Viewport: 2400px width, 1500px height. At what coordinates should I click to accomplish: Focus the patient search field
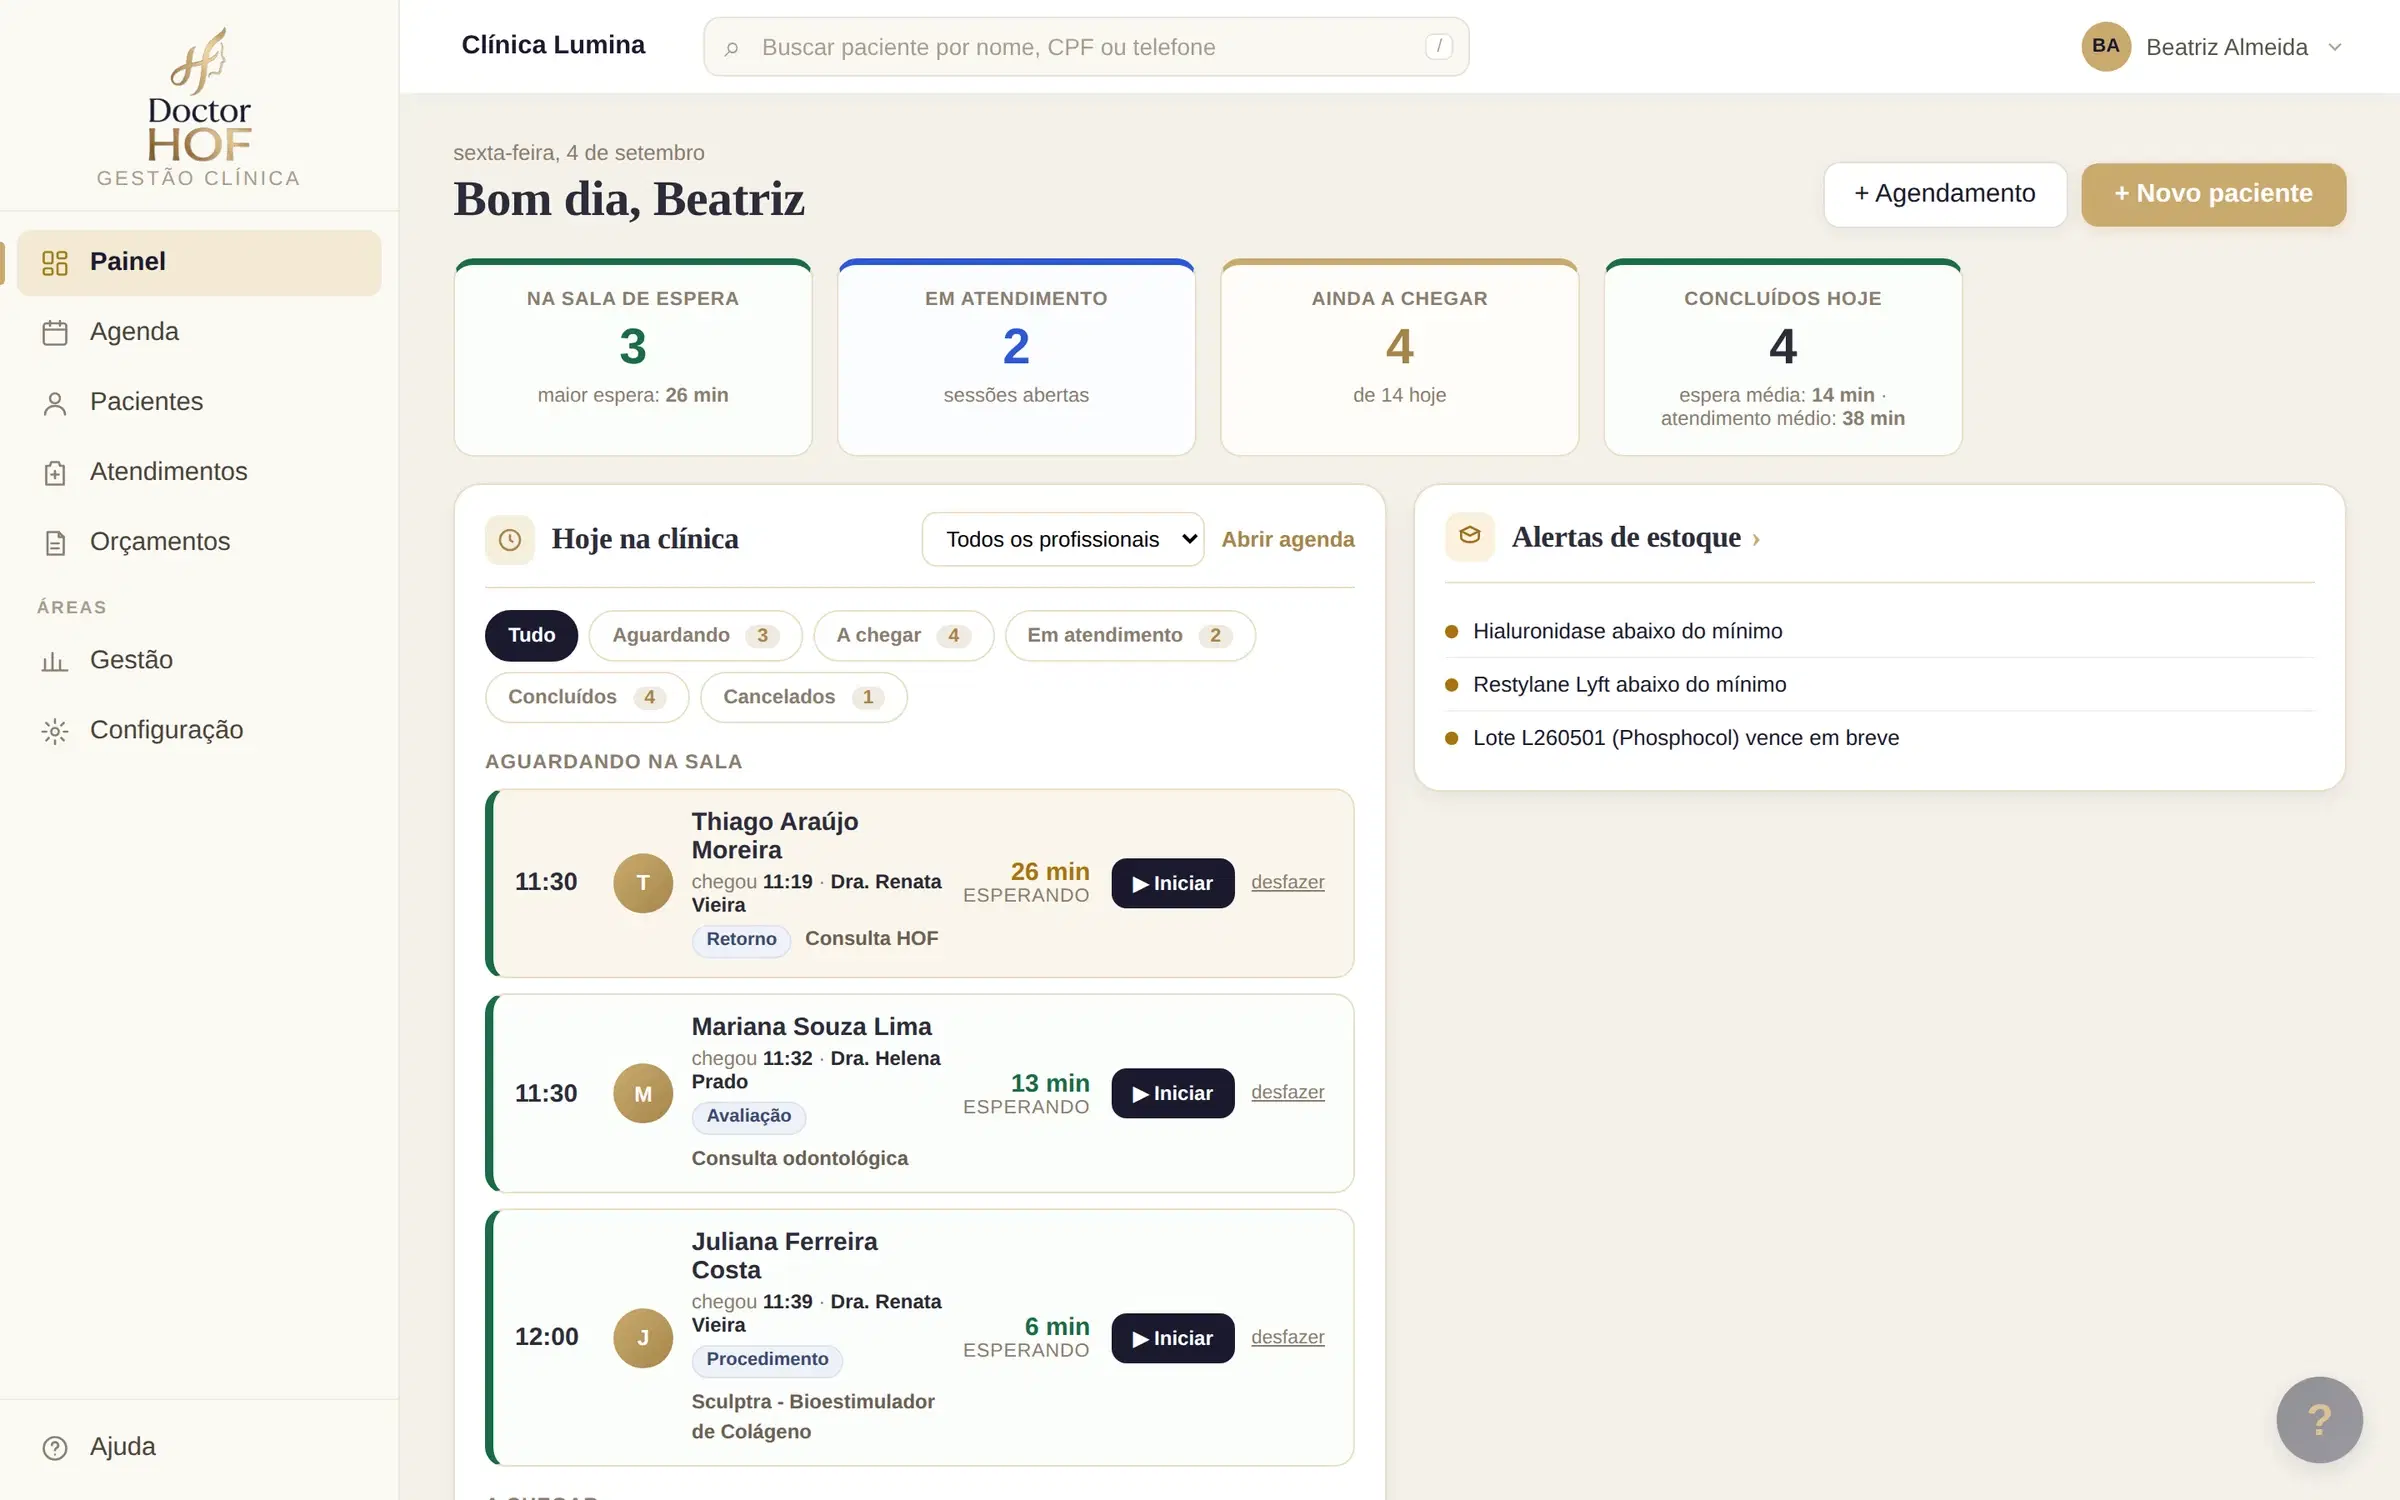point(1086,47)
